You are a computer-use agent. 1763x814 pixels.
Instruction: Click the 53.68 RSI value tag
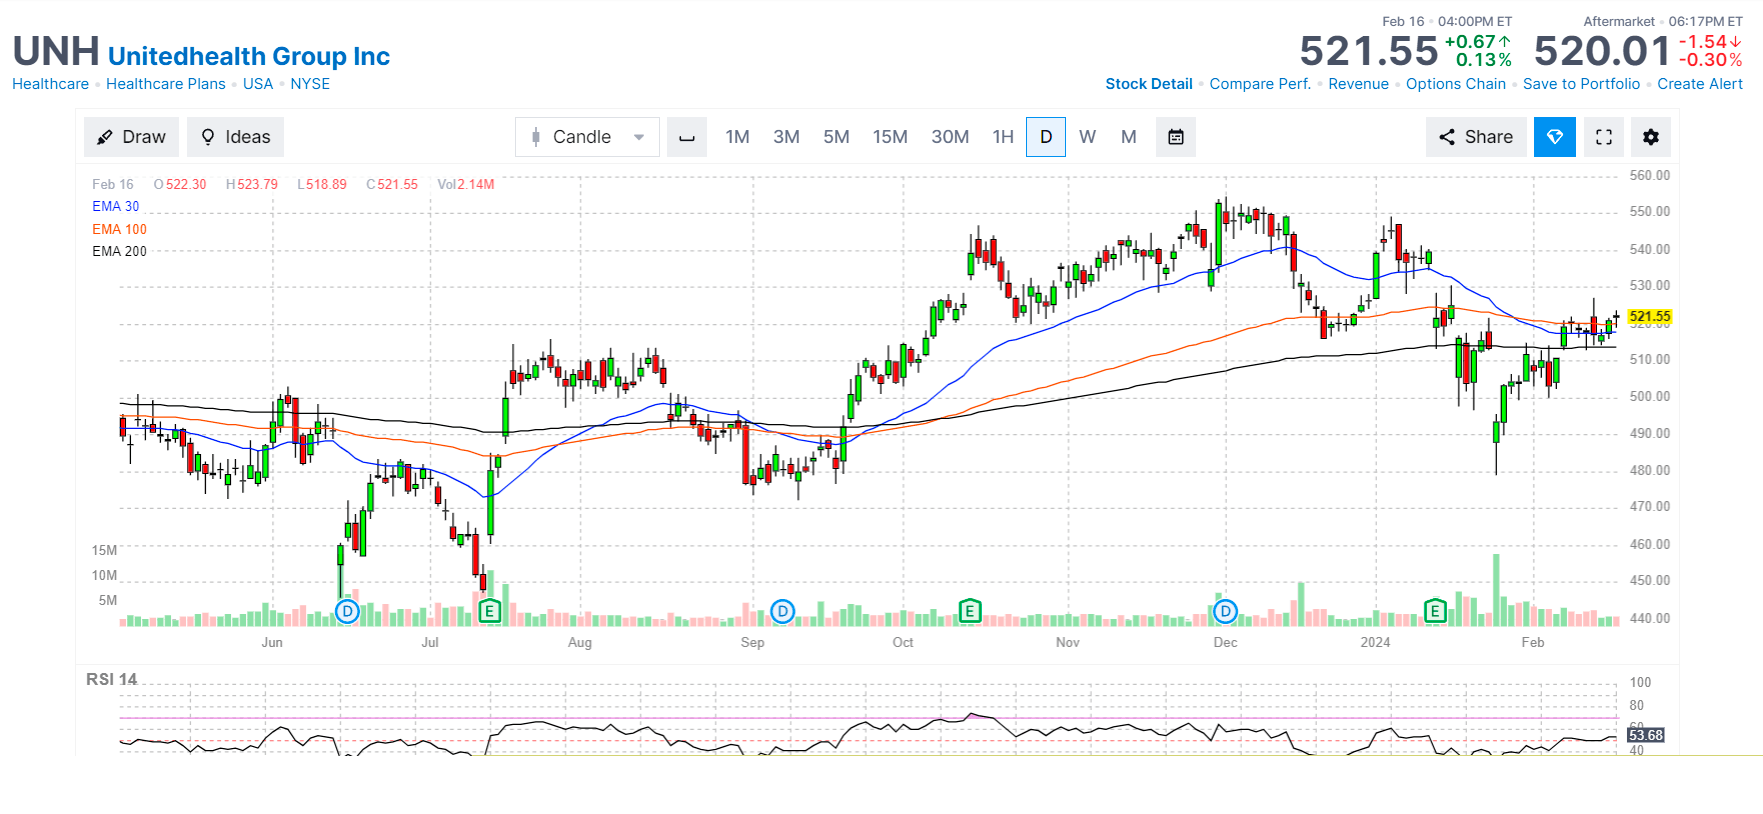[1645, 735]
